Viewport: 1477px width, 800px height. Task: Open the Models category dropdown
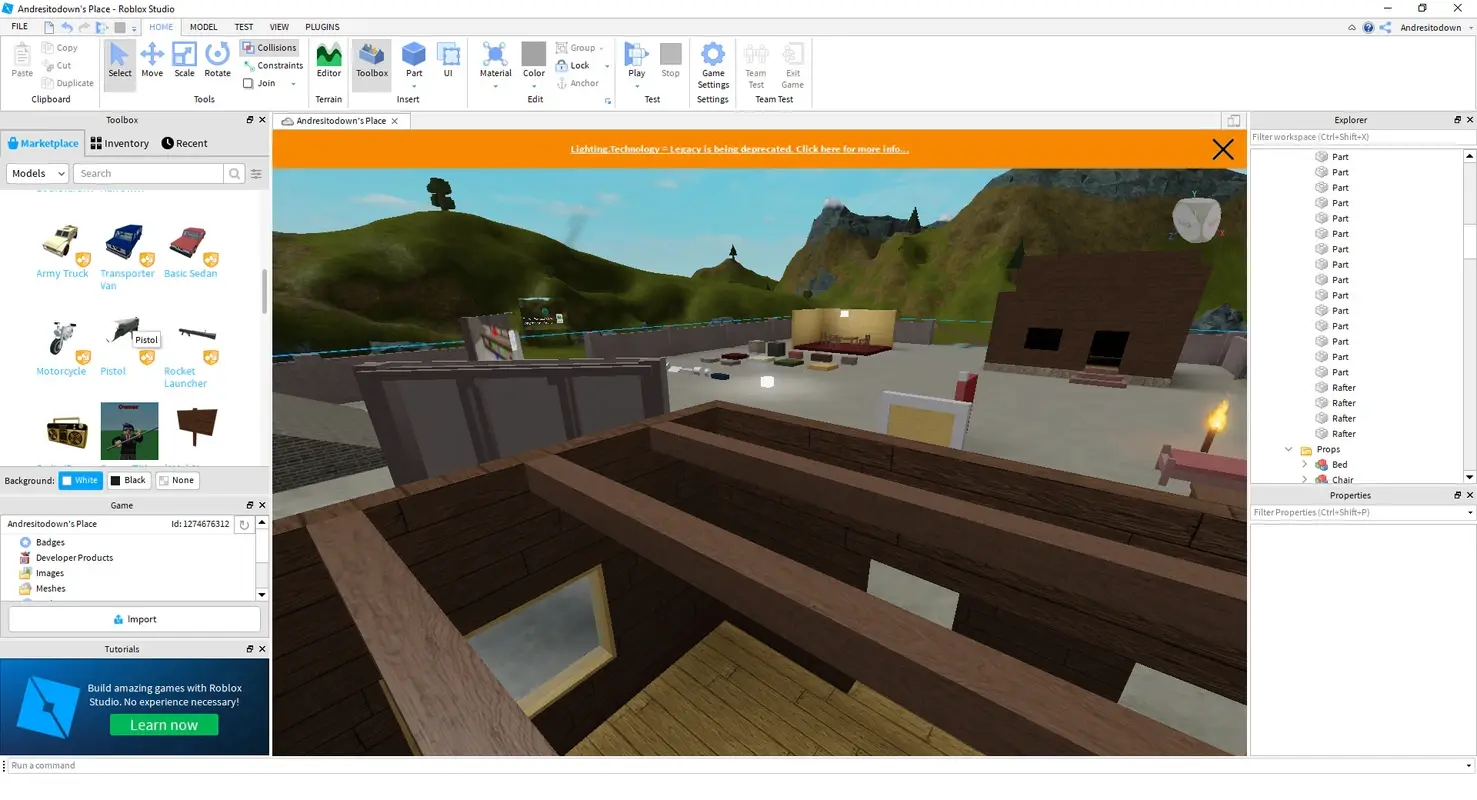(37, 173)
